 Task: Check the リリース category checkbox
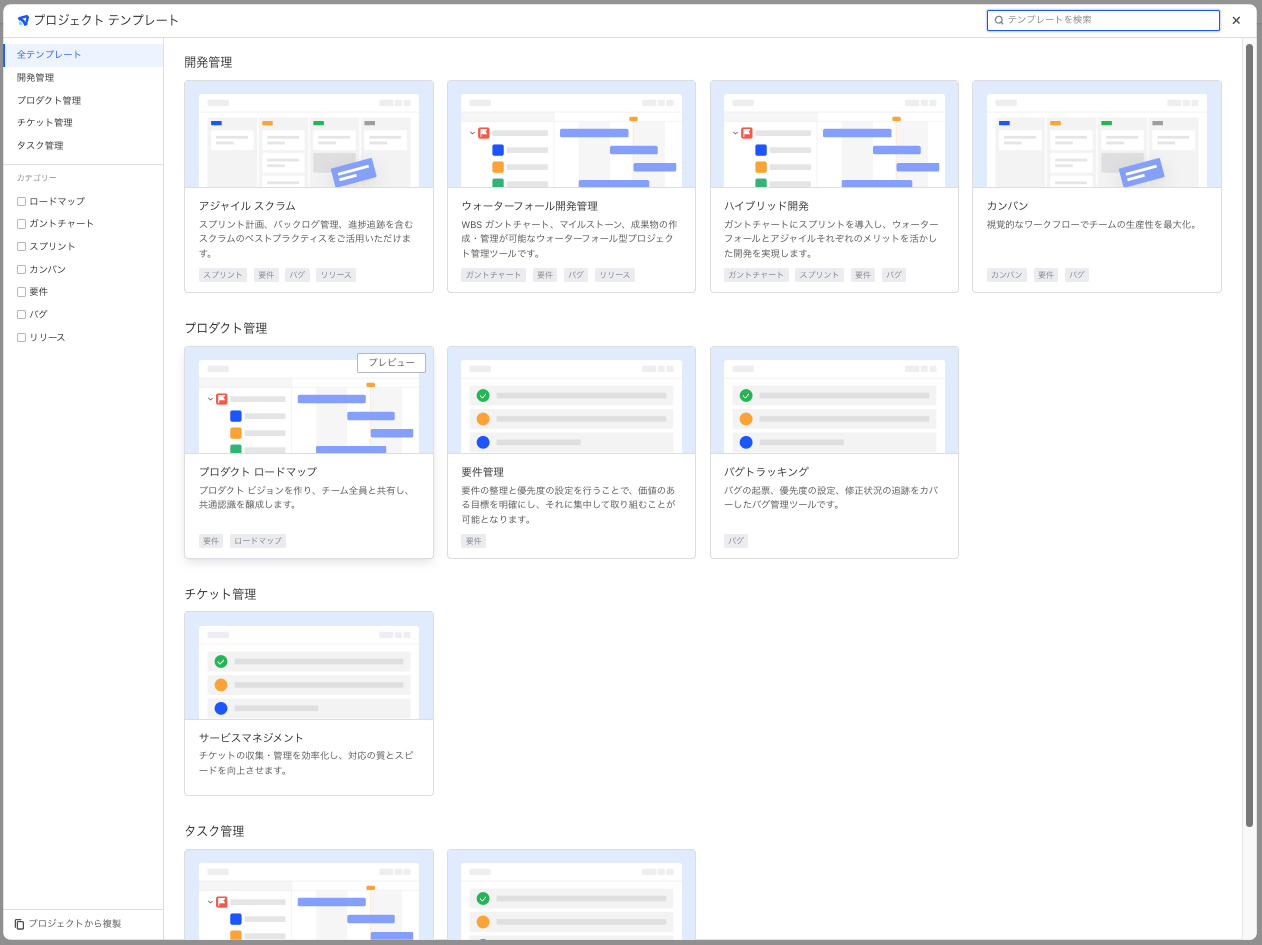(21, 338)
